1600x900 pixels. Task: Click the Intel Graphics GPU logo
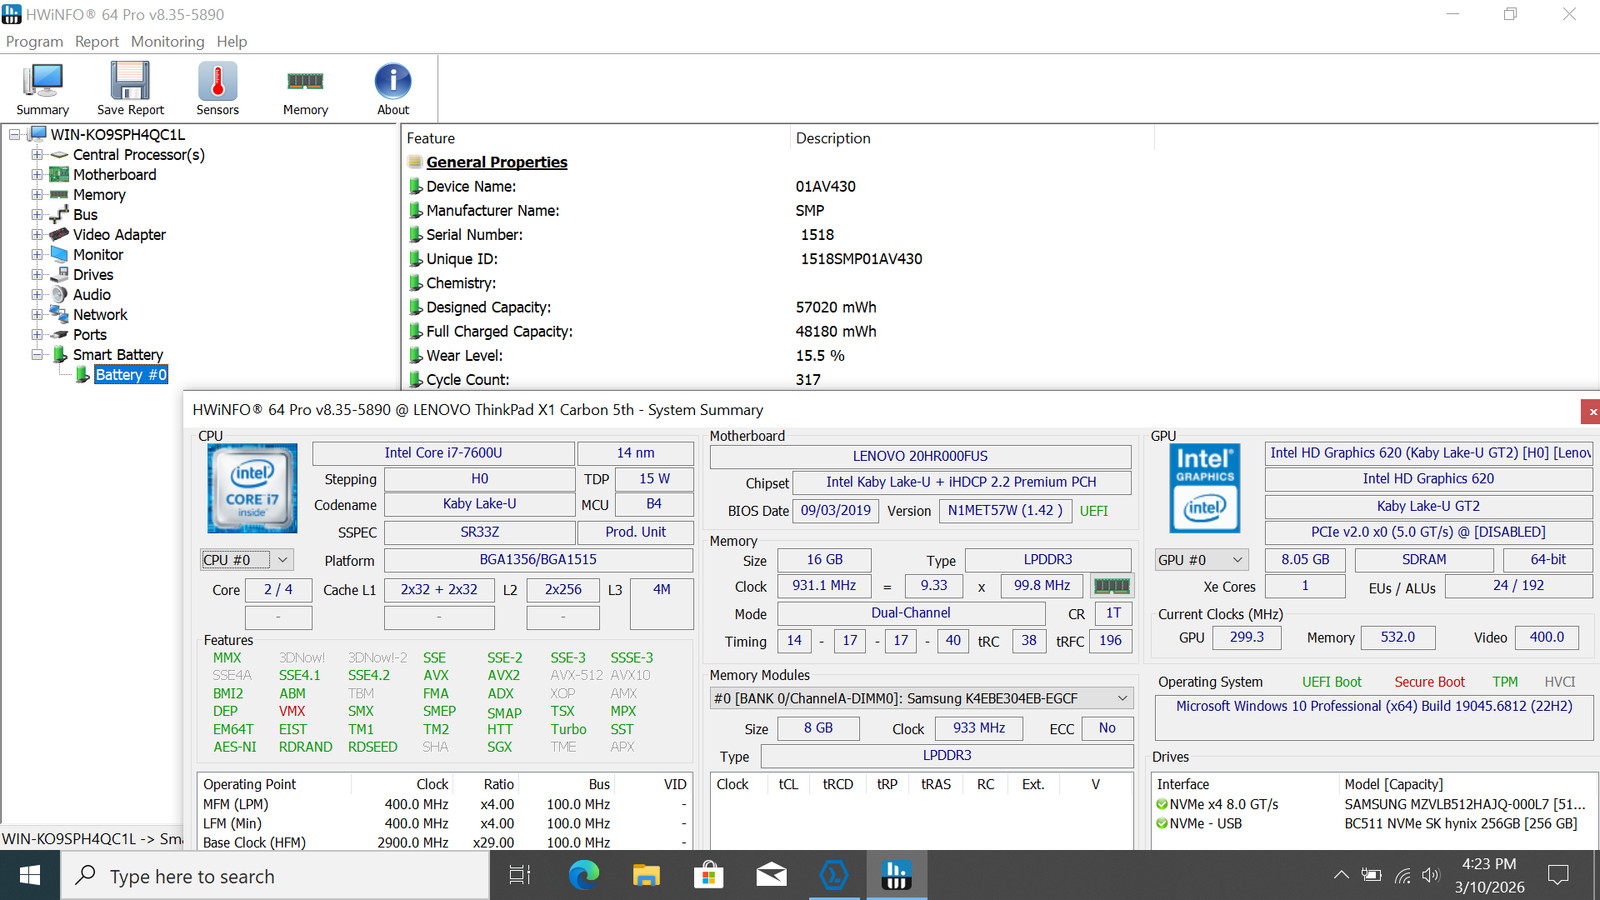pos(1205,488)
